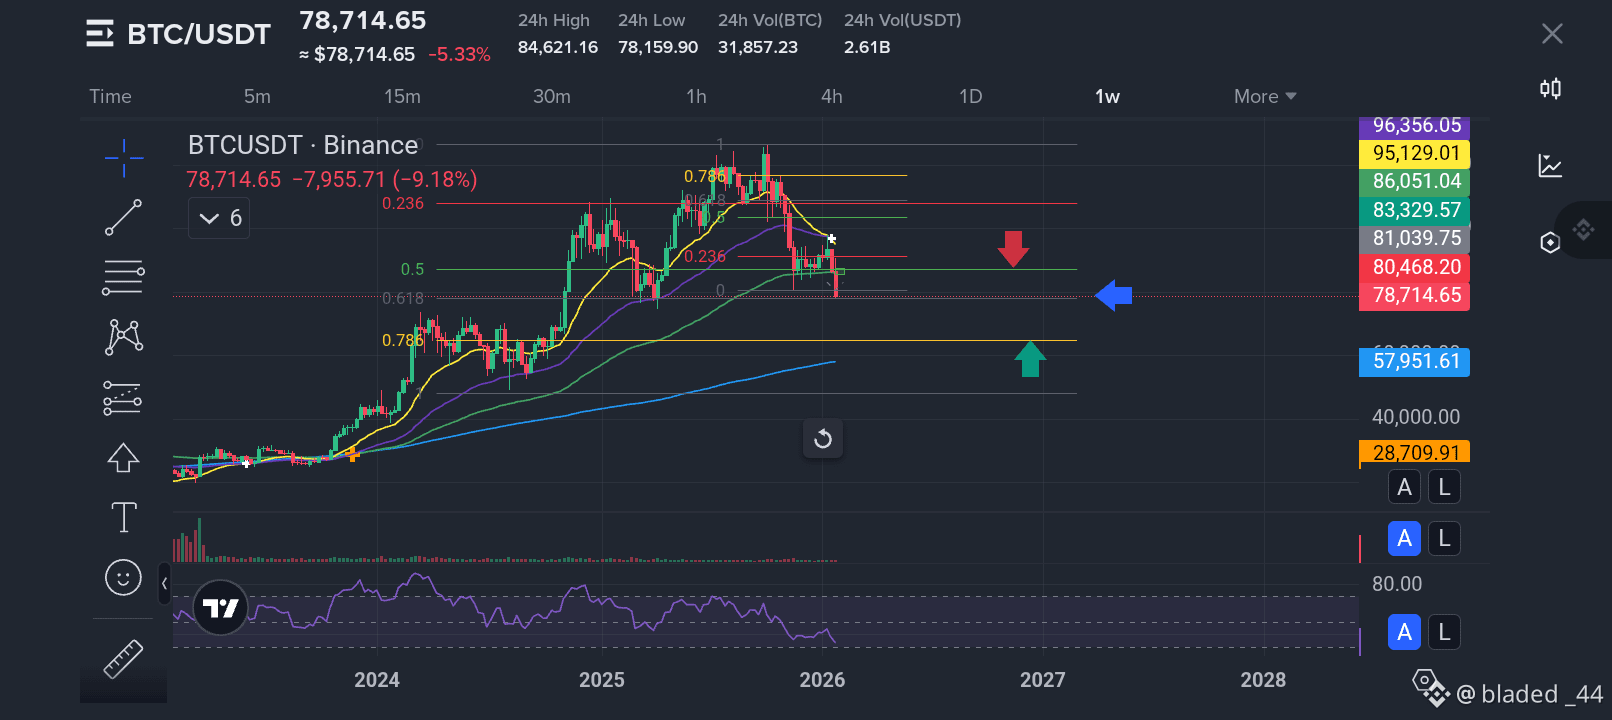Click the 2028 time axis label
This screenshot has height=720, width=1612.
[x=1263, y=680]
